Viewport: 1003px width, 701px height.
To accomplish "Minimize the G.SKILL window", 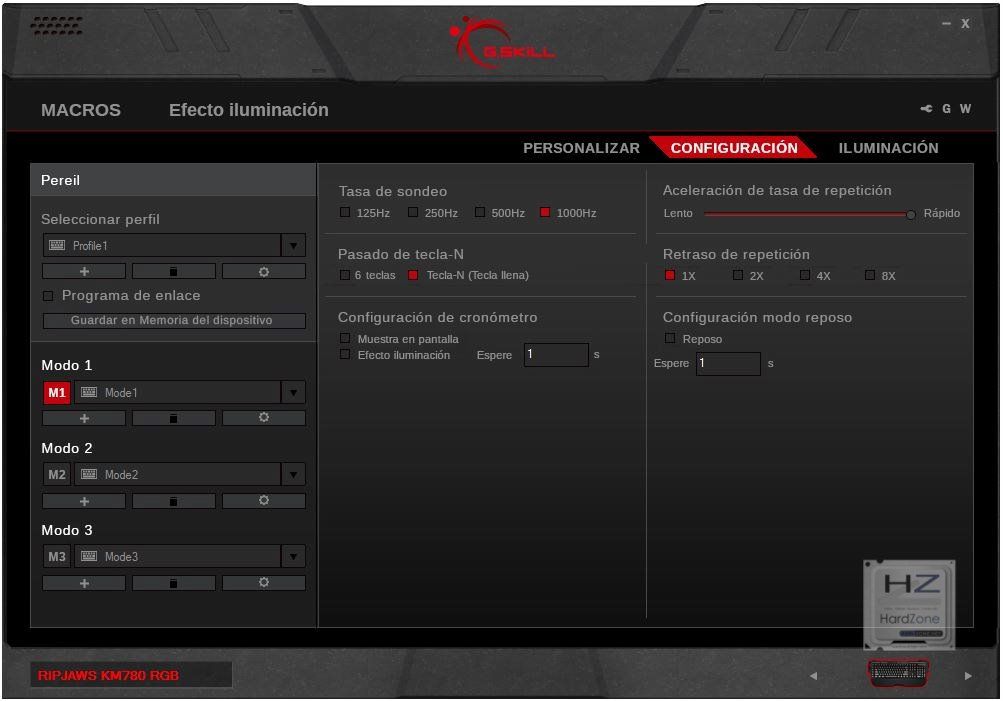I will pyautogui.click(x=946, y=24).
